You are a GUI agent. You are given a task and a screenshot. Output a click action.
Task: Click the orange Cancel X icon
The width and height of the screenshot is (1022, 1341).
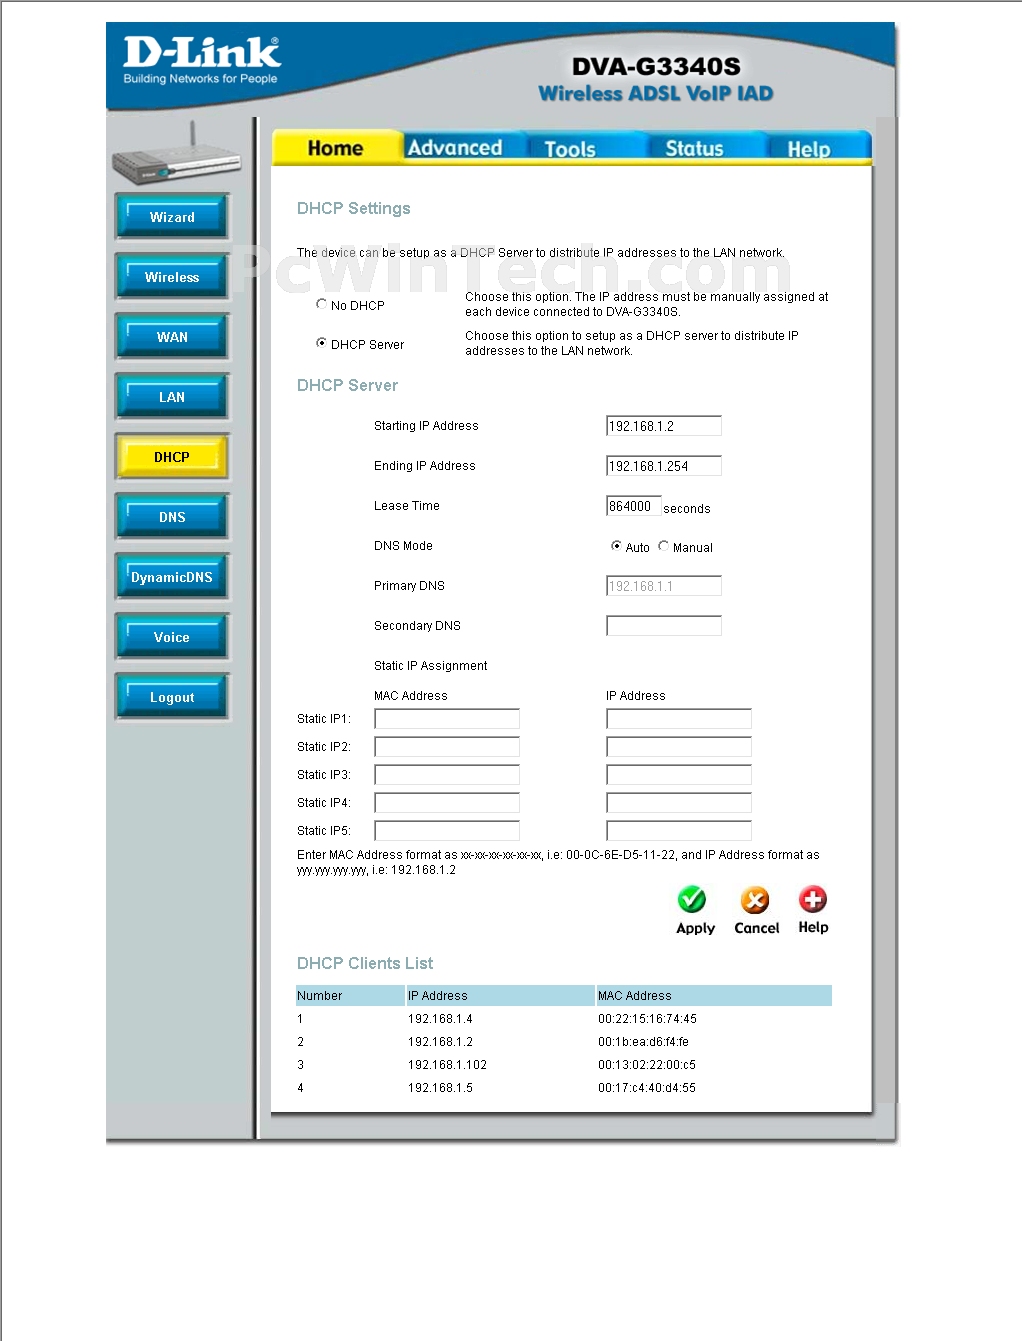click(x=755, y=900)
